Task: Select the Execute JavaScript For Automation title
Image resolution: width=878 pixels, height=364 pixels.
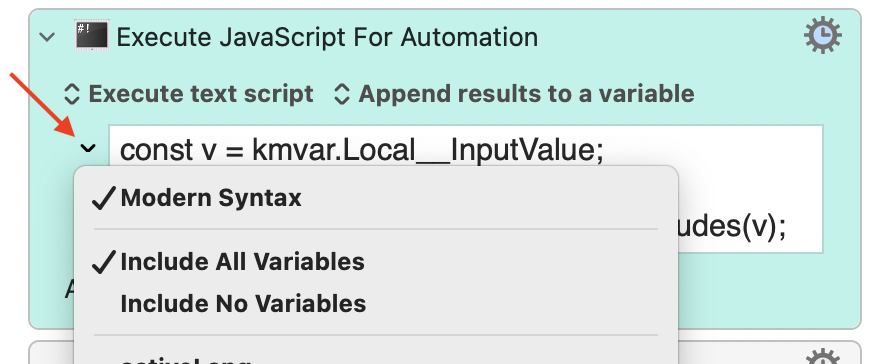Action: click(327, 37)
